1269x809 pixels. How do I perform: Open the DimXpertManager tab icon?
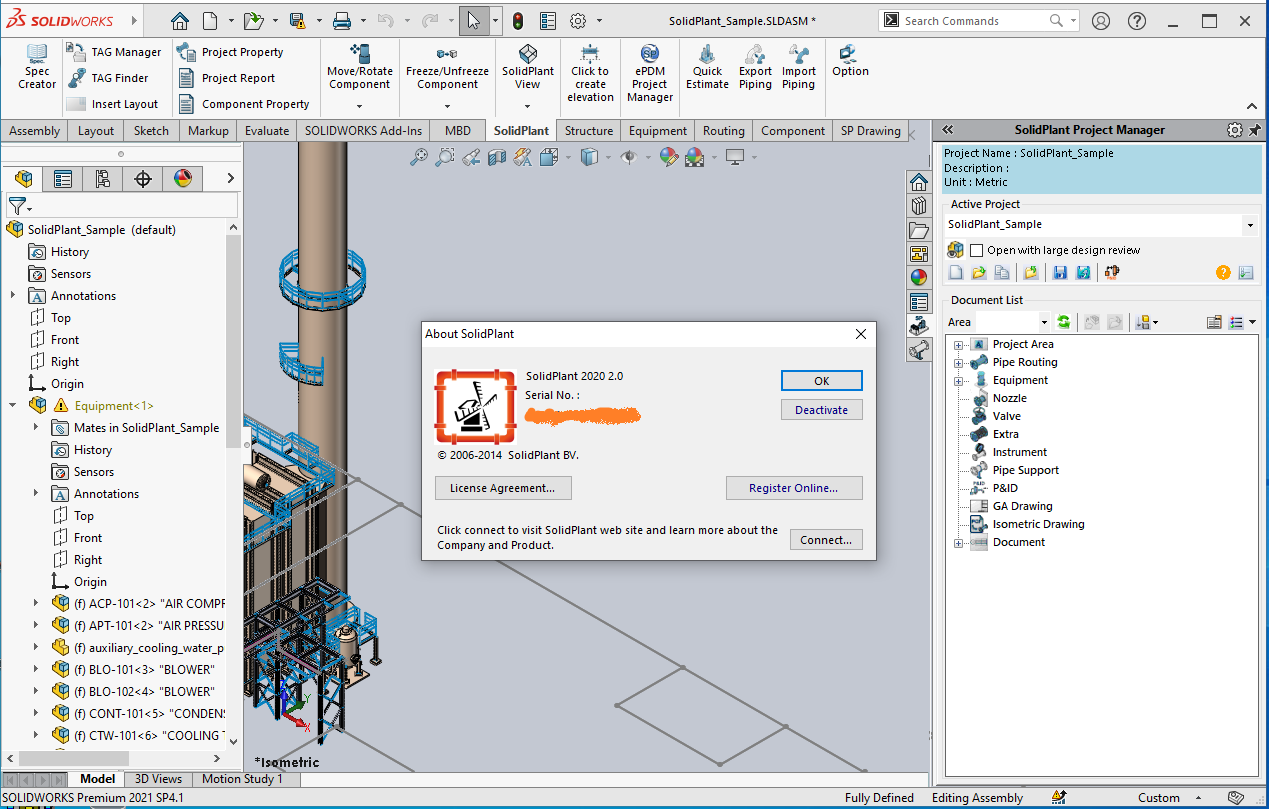point(143,179)
